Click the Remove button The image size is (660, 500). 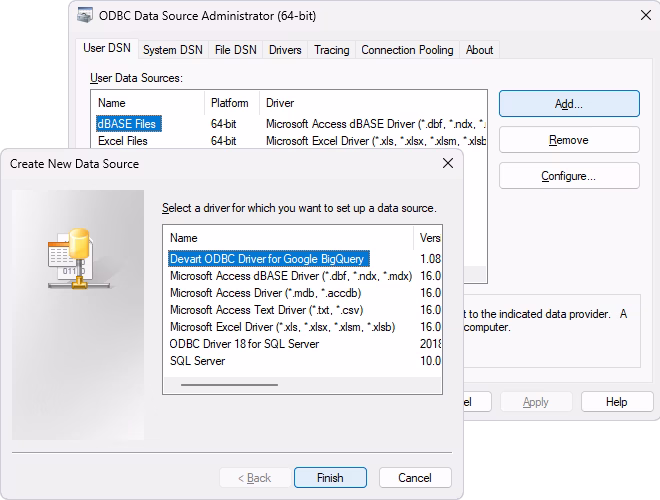pyautogui.click(x=569, y=140)
